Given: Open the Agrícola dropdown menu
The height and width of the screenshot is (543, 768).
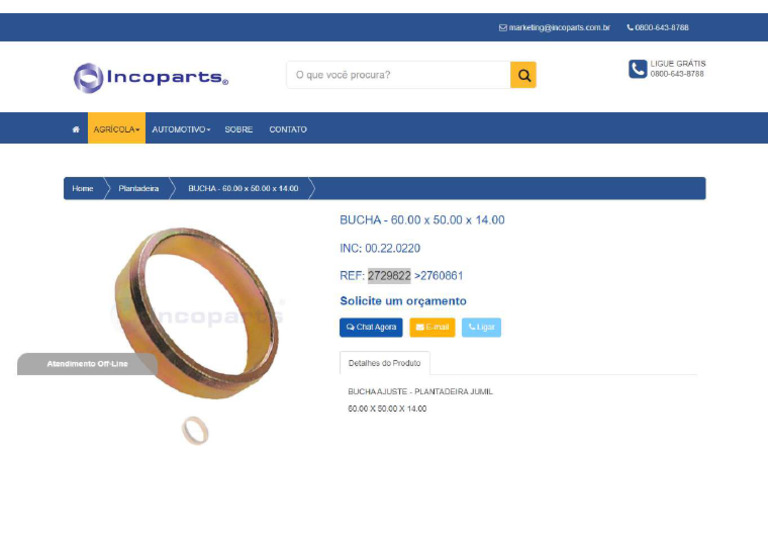Looking at the screenshot, I should tap(117, 129).
